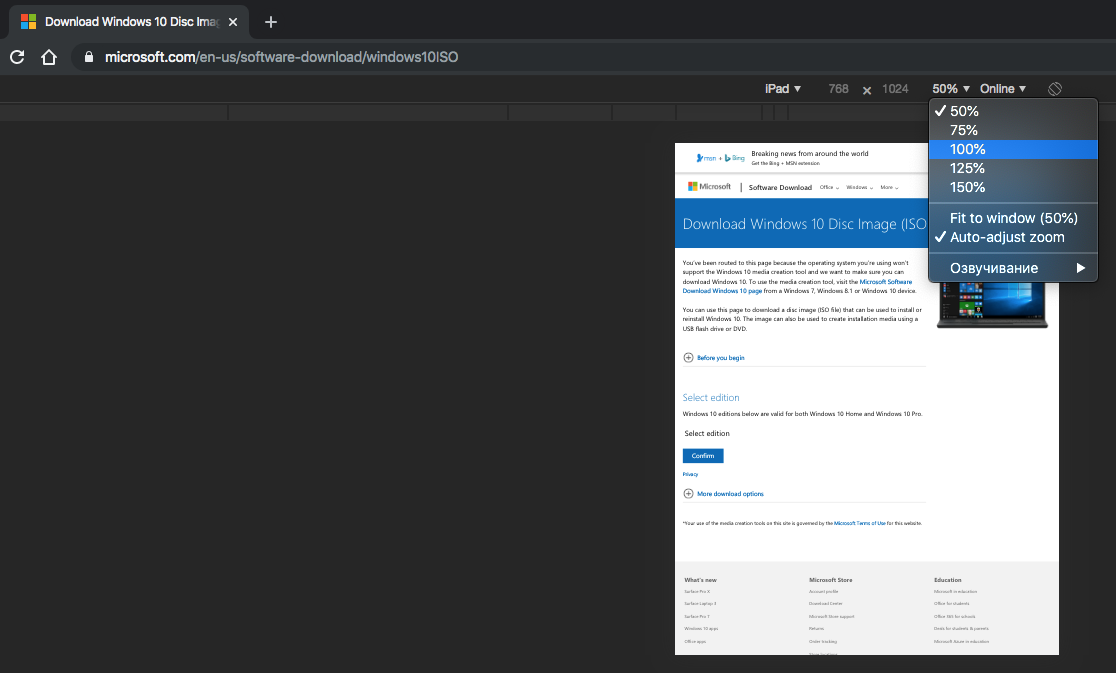Image resolution: width=1116 pixels, height=673 pixels.
Task: Rotate the device with the rotate icon
Action: [1055, 89]
